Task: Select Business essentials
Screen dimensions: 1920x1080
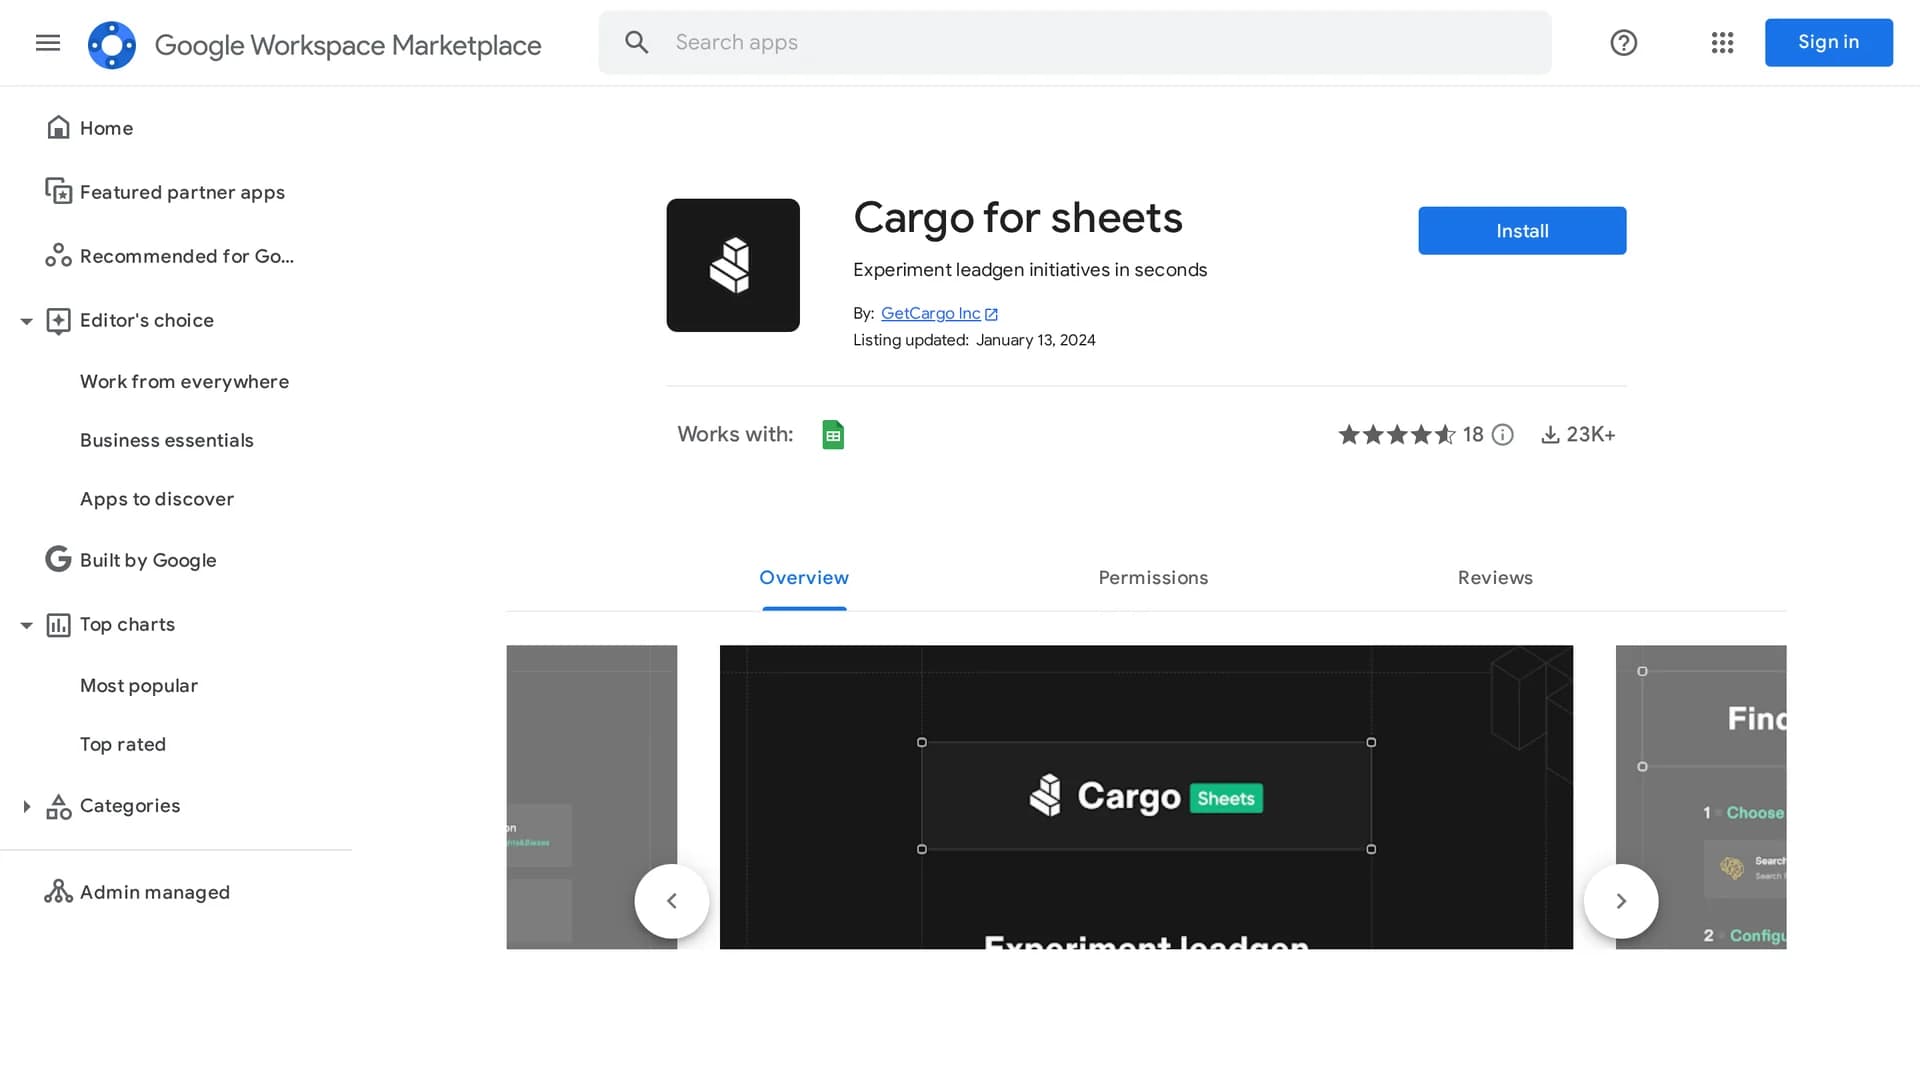Action: (x=167, y=440)
